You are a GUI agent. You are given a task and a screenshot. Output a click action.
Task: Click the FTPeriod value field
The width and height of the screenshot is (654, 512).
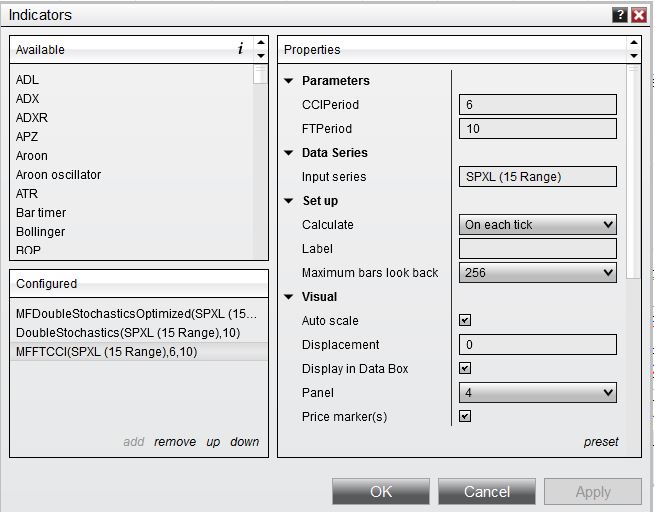[538, 129]
